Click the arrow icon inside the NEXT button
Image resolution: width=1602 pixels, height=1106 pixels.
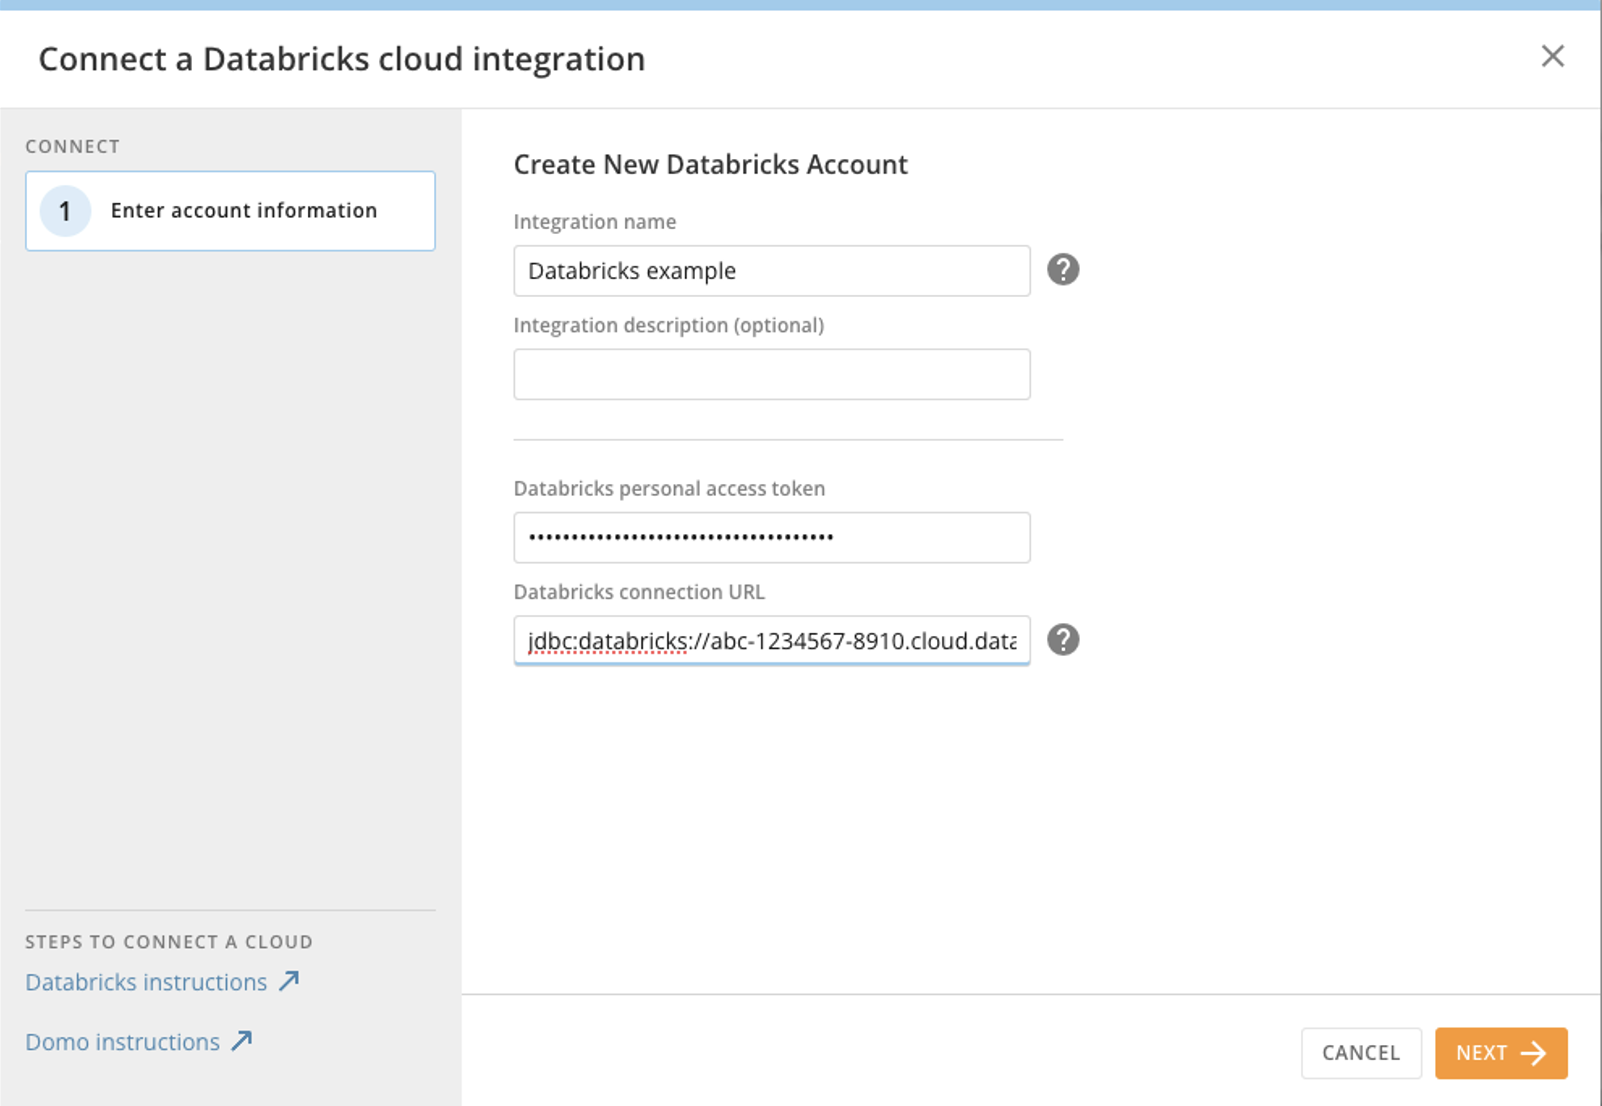[x=1533, y=1053]
